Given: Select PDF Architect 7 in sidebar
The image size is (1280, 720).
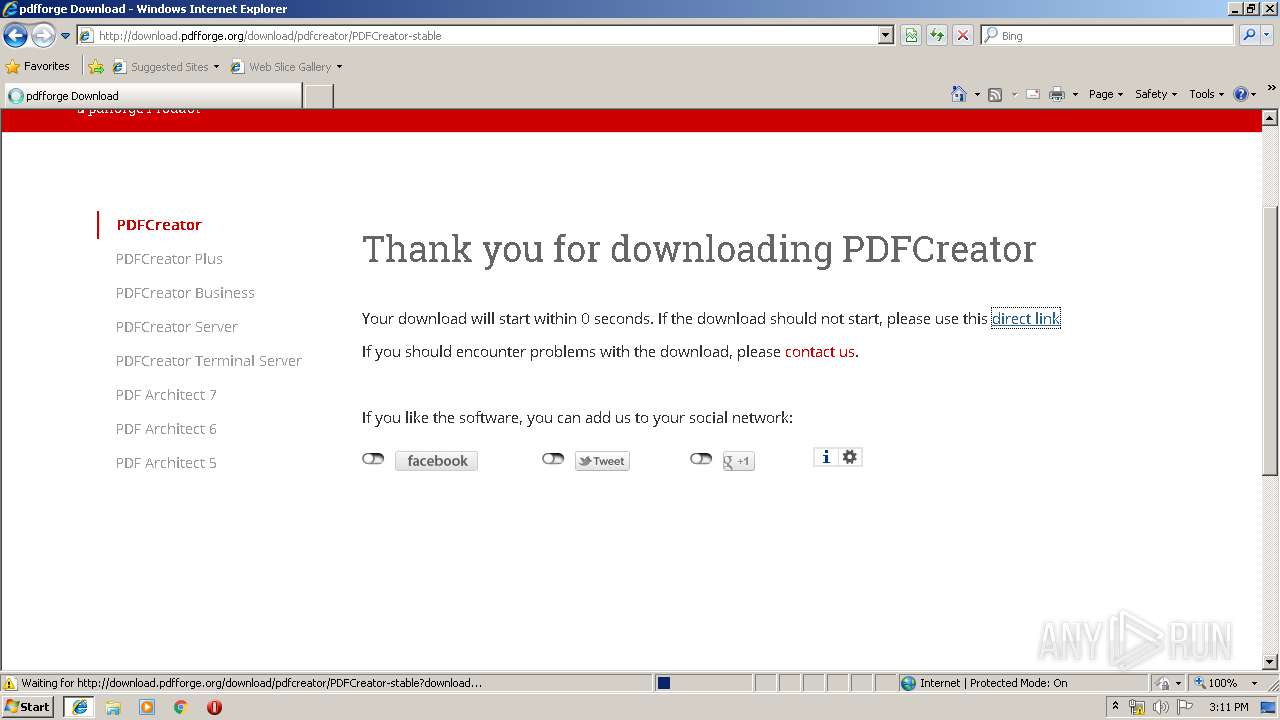Looking at the screenshot, I should click(x=166, y=395).
